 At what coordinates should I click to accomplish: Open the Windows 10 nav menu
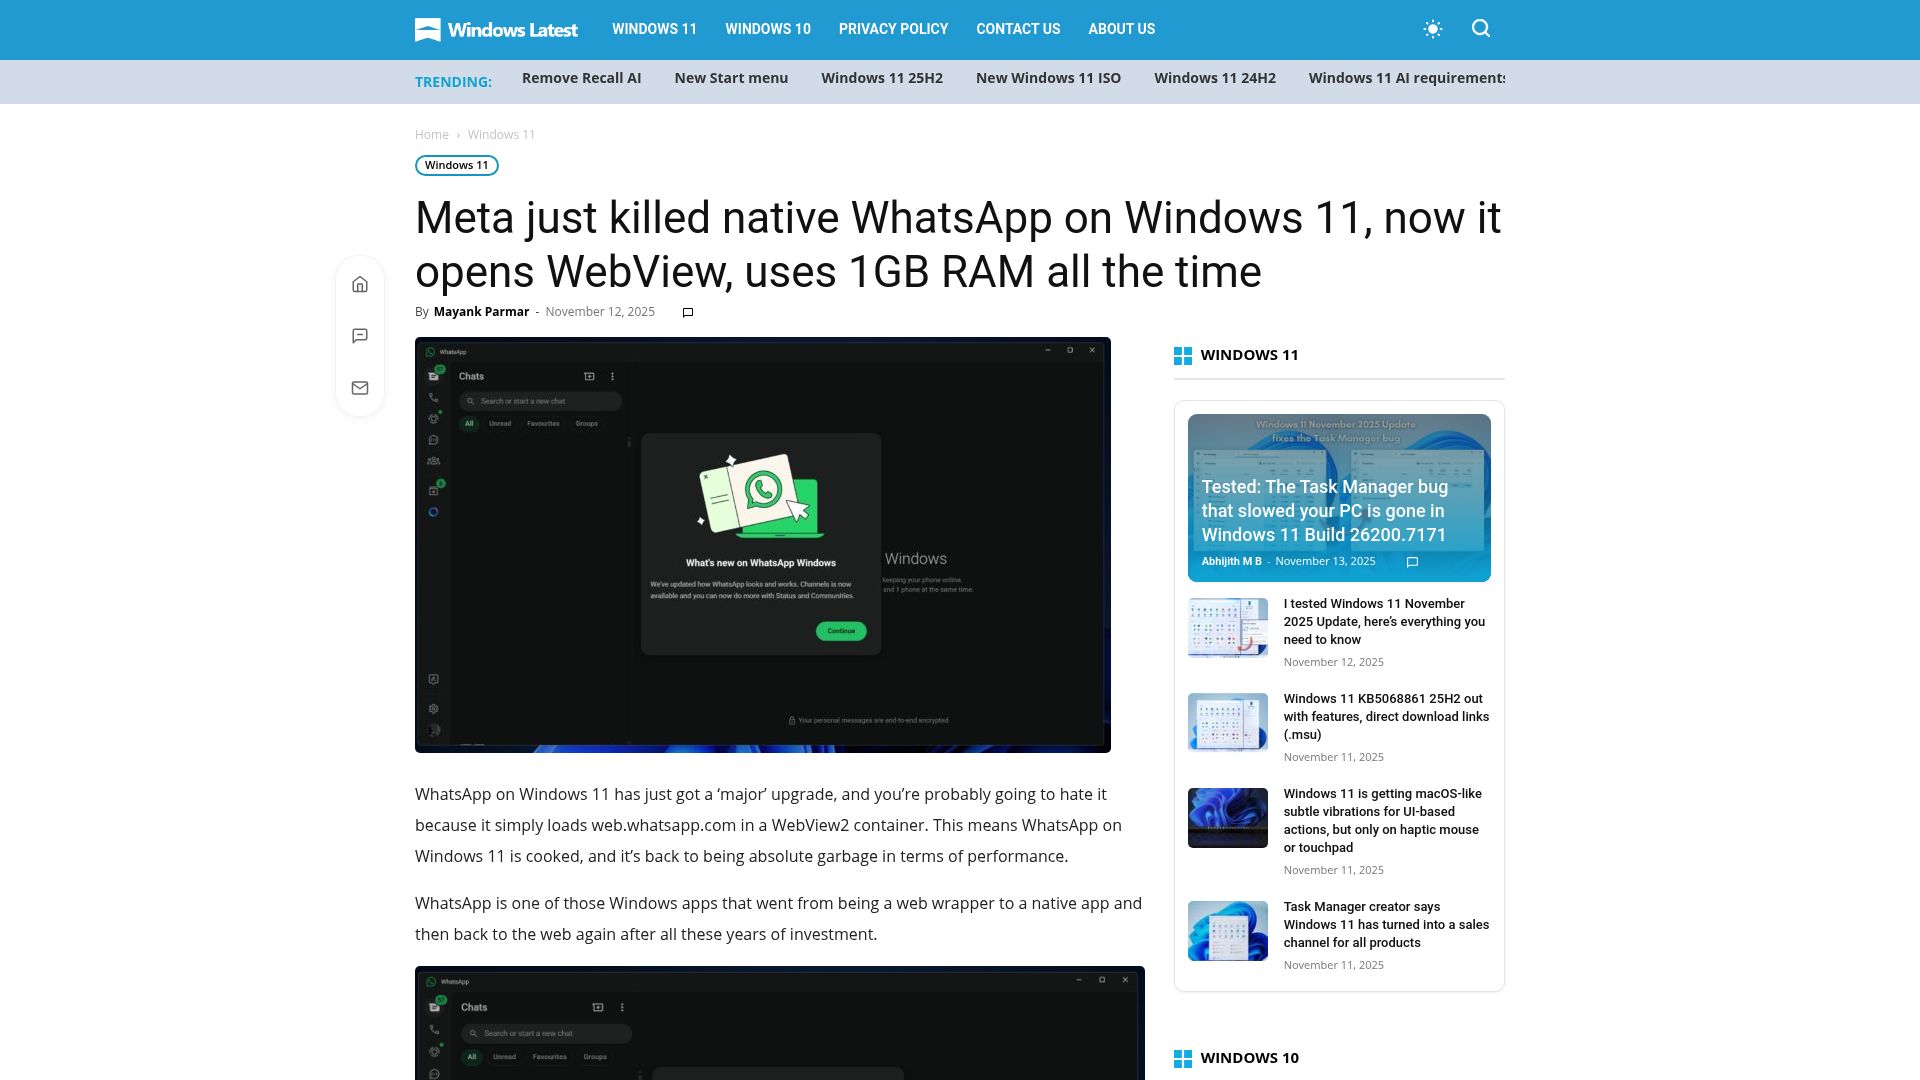click(768, 29)
